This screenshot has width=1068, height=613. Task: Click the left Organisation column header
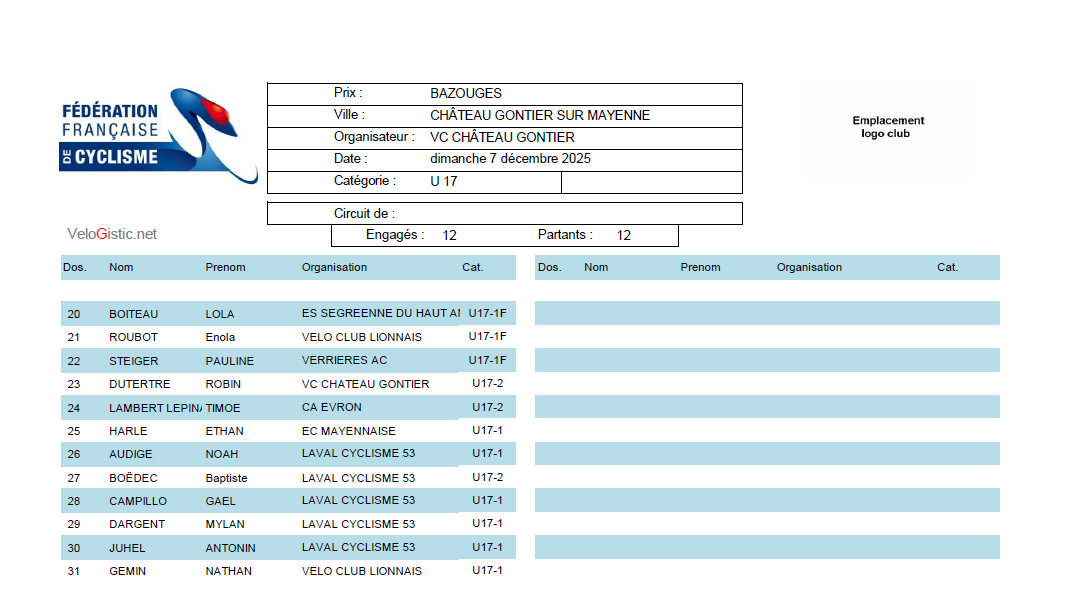(x=334, y=267)
